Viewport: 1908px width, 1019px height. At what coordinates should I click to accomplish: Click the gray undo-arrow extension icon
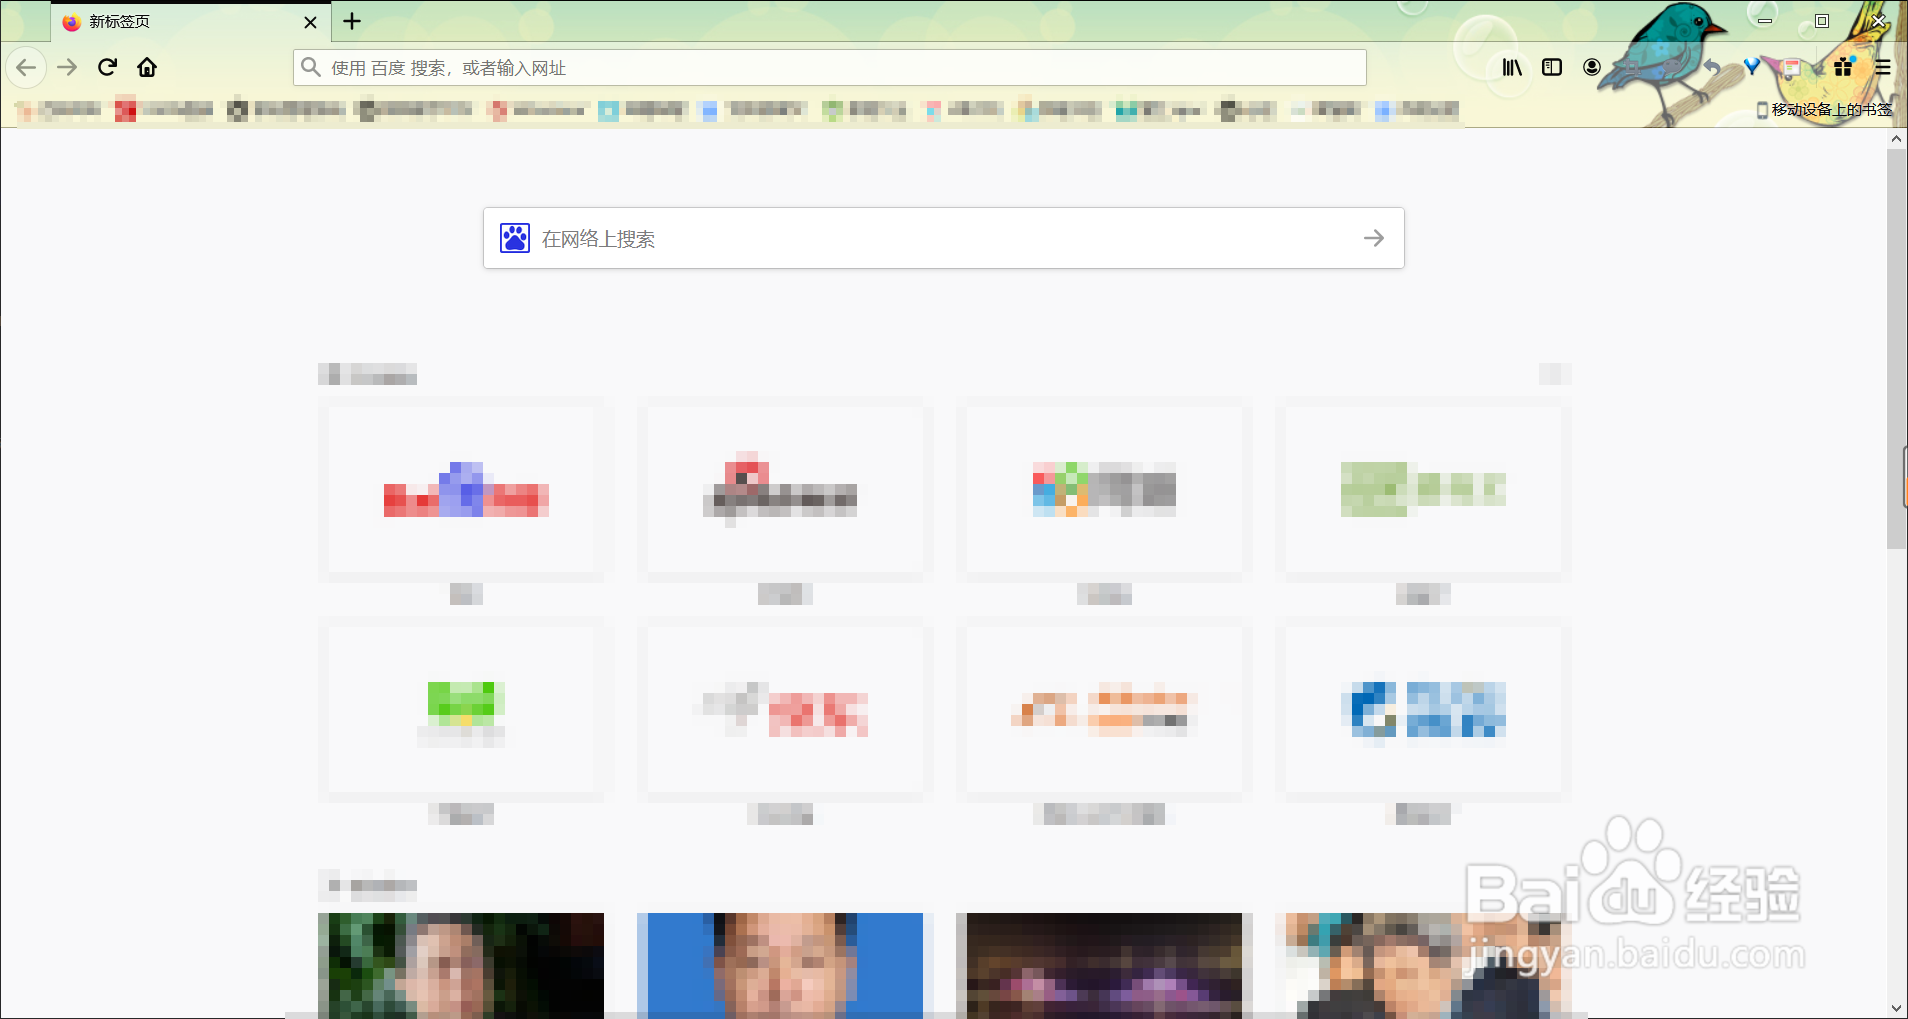point(1712,67)
